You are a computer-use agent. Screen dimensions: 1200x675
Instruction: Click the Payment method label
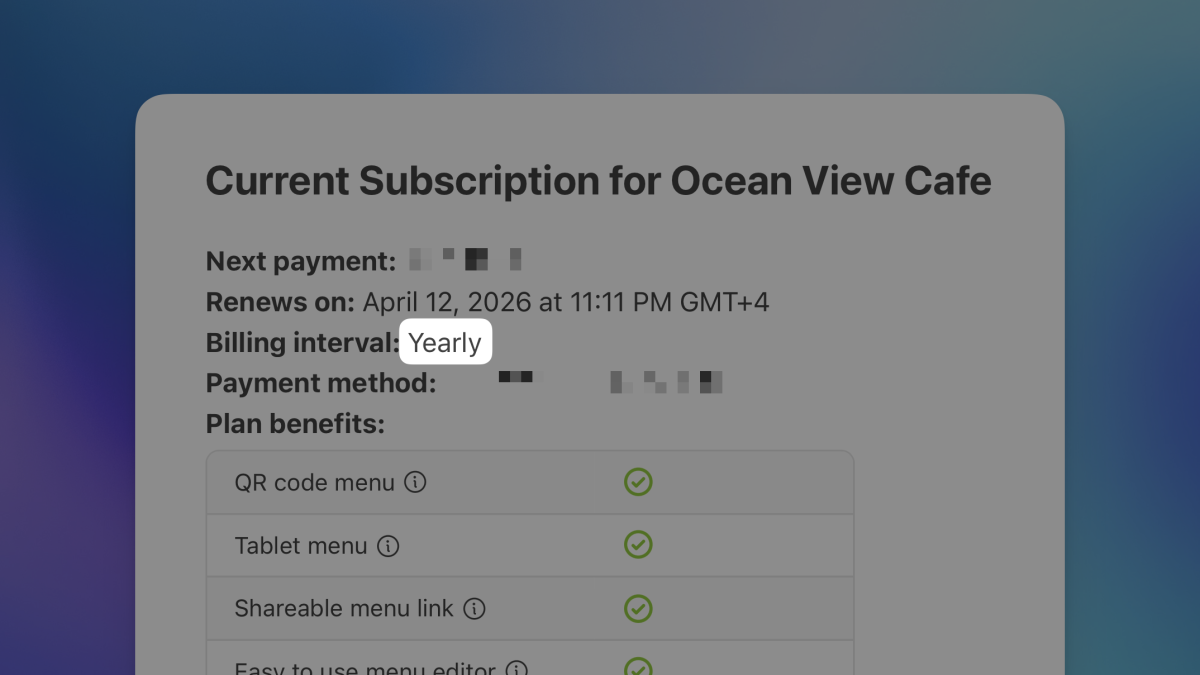tap(321, 383)
